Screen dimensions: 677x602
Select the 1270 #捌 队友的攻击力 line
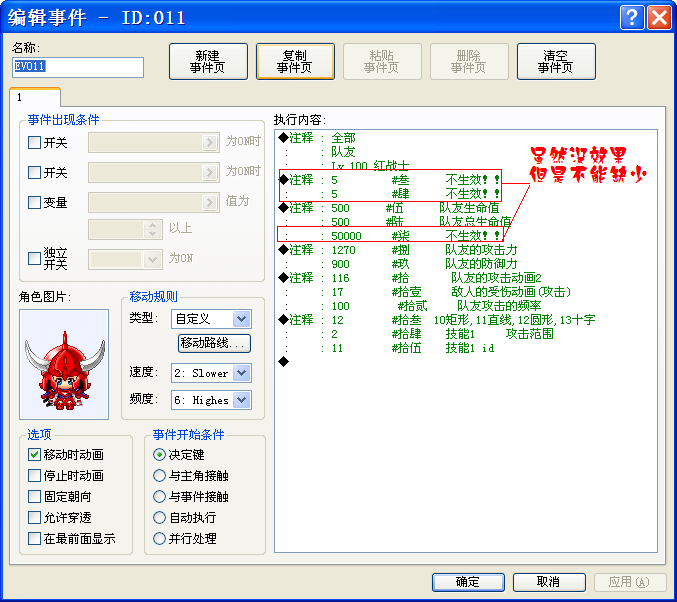[466, 250]
